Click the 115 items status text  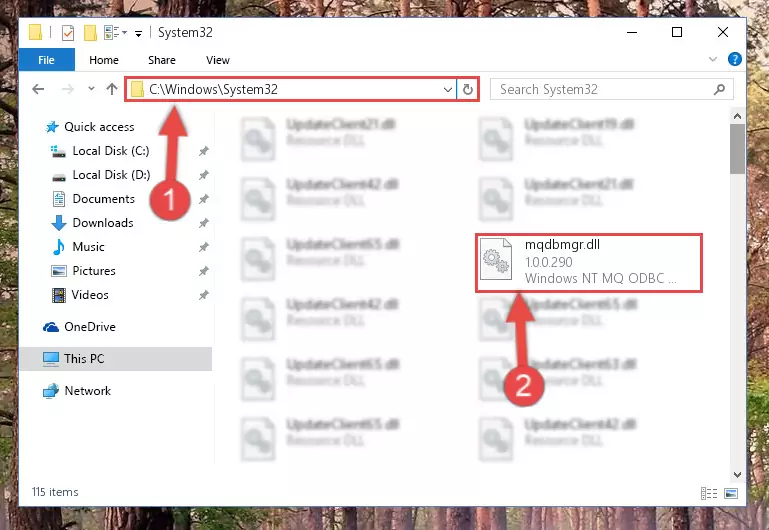click(55, 492)
